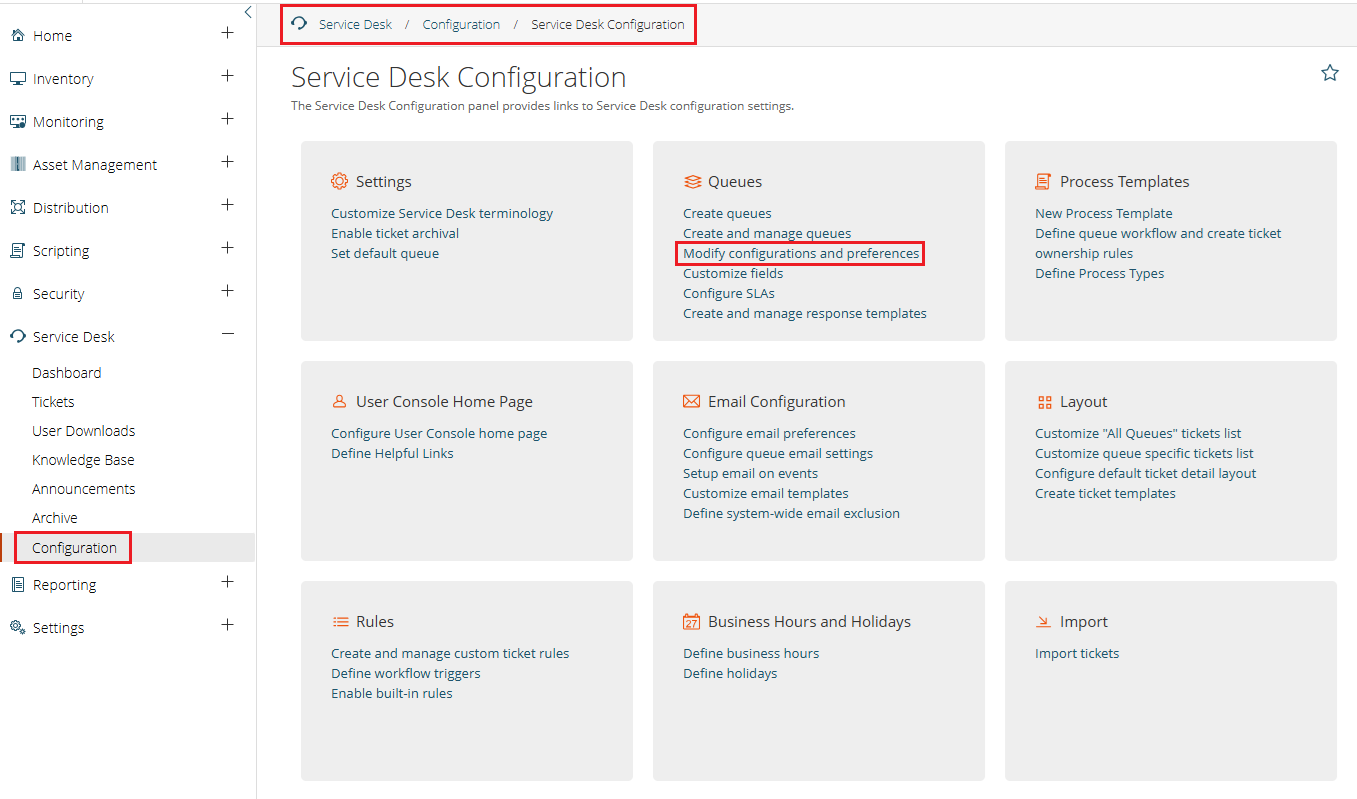This screenshot has height=799, width=1357.
Task: Click Create ticket templates link
Action: point(1105,493)
